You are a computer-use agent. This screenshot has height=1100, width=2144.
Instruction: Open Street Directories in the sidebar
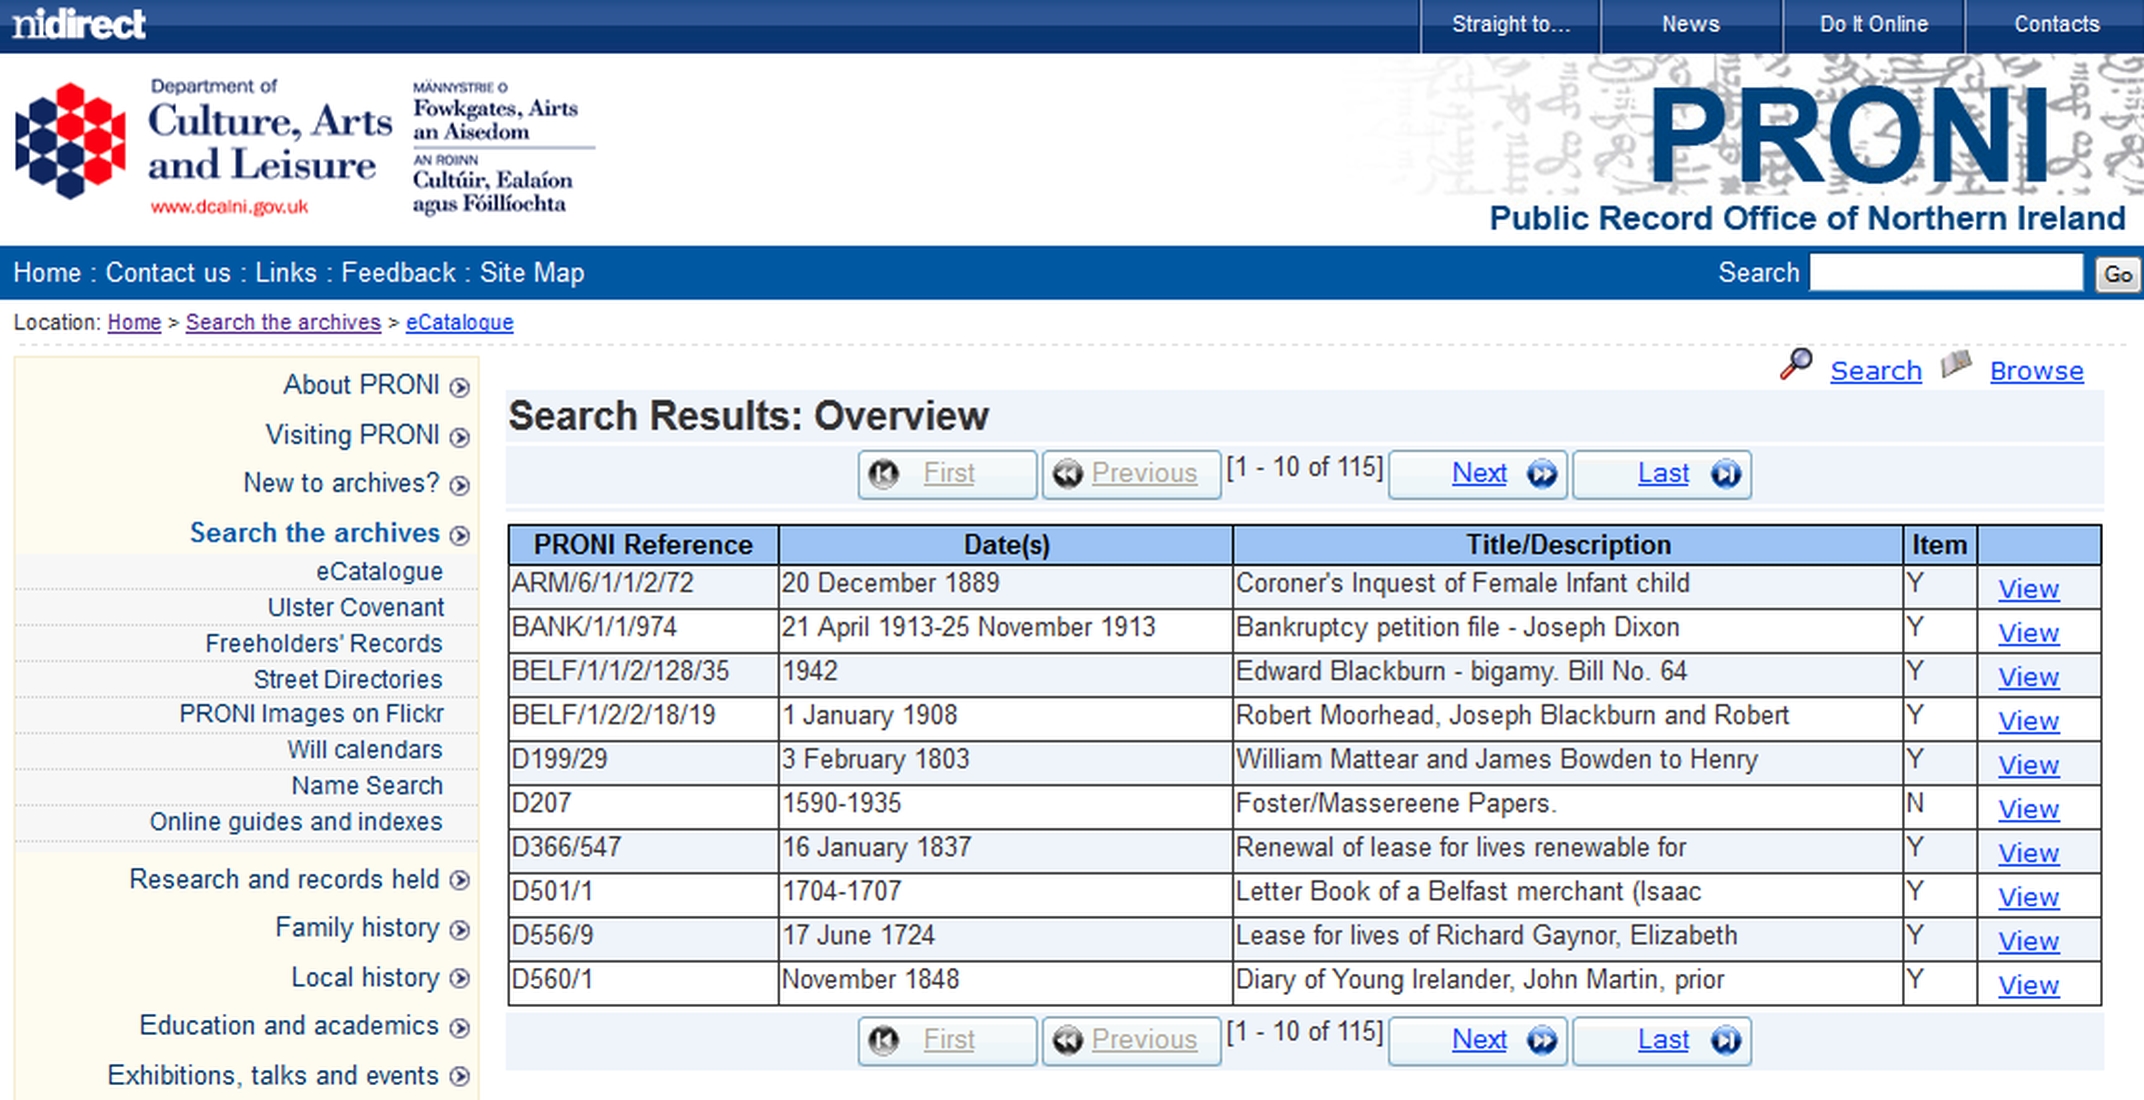point(347,679)
